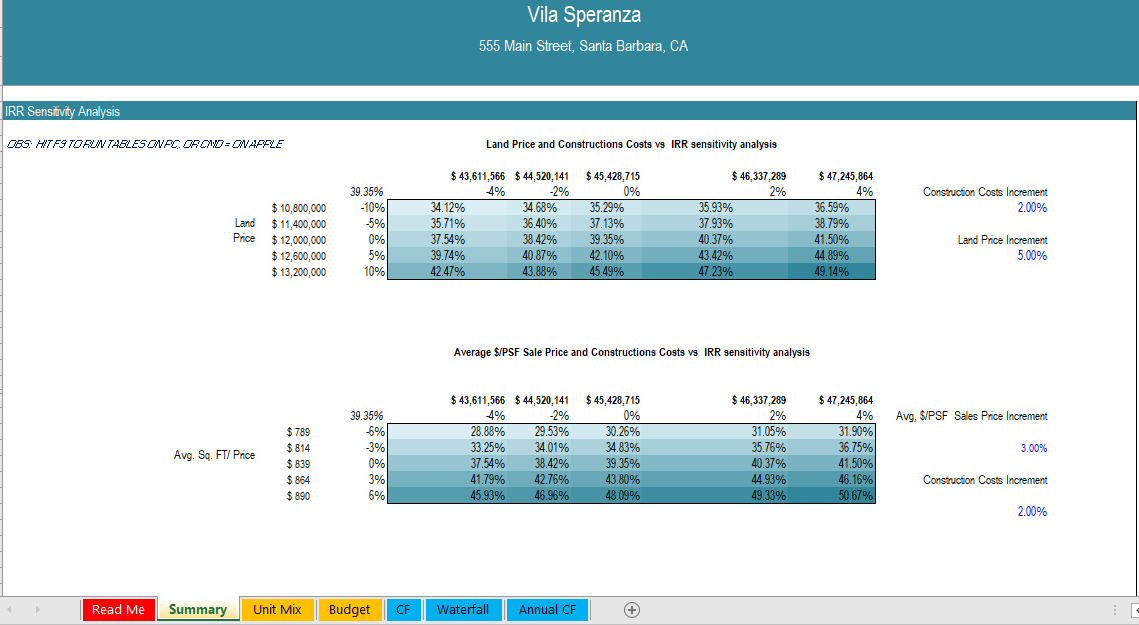Select the Vila Speranza title cell
1139x625 pixels.
click(x=584, y=15)
